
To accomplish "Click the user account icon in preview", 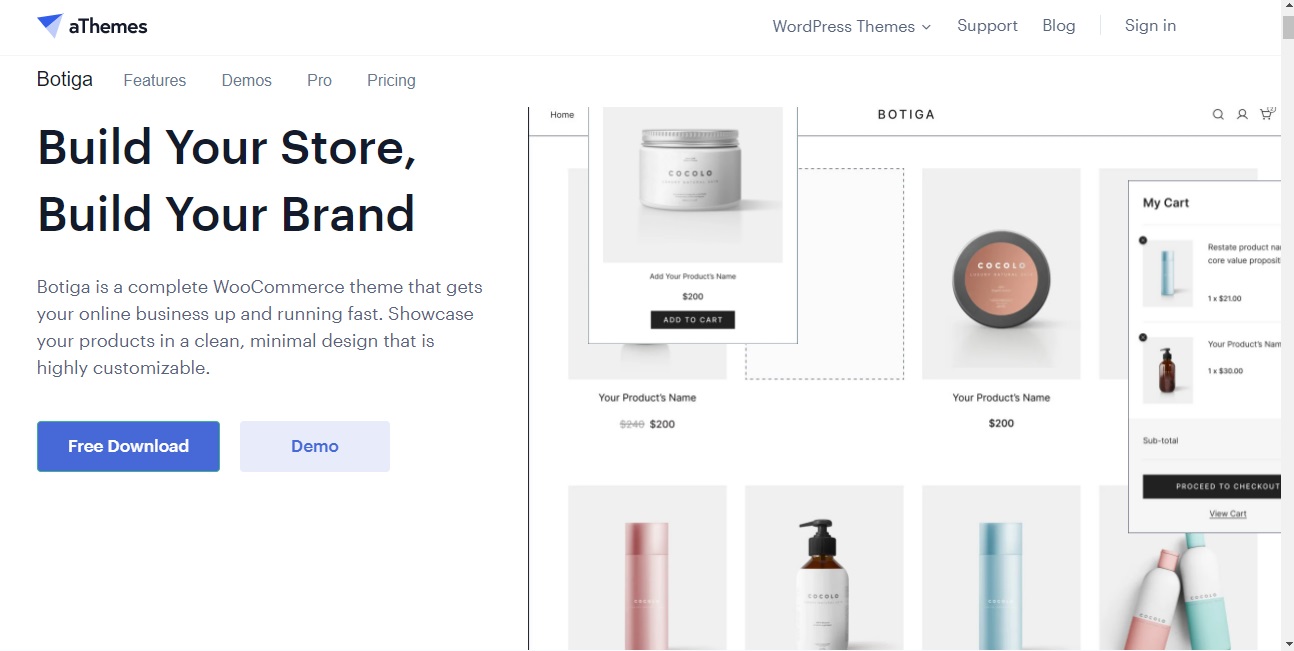I will (x=1242, y=115).
